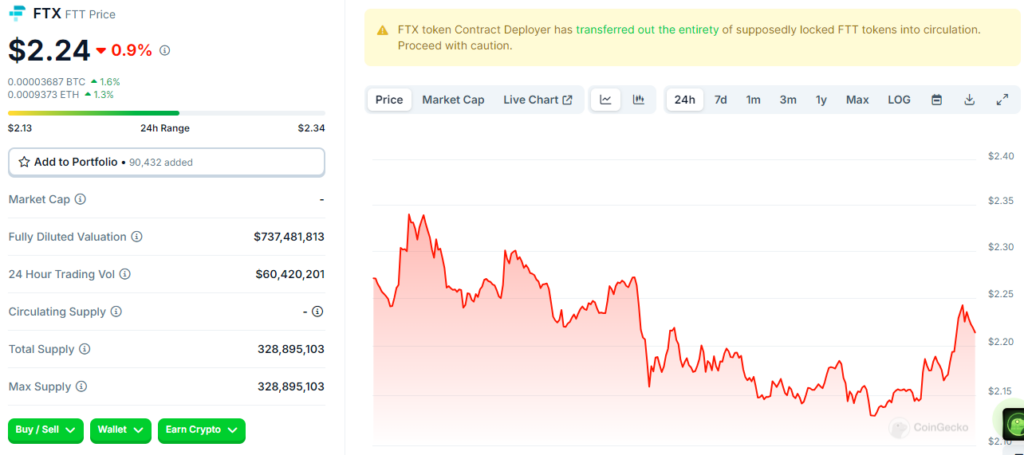This screenshot has height=455, width=1024.
Task: Select the 24h time range
Action: tap(684, 100)
